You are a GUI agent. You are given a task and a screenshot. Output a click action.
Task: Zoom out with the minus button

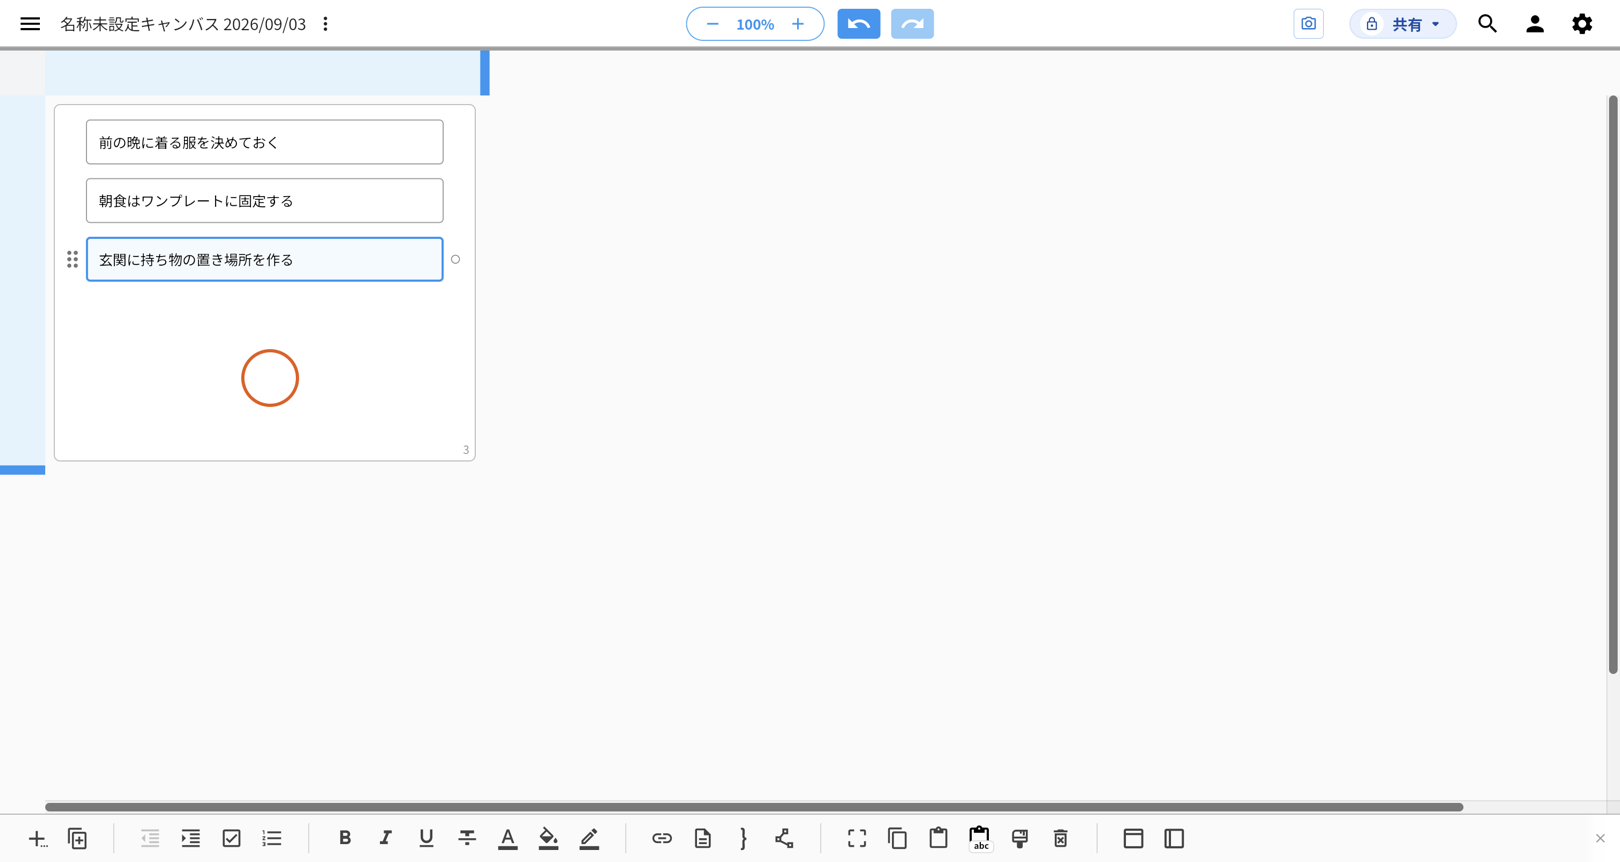(x=712, y=24)
